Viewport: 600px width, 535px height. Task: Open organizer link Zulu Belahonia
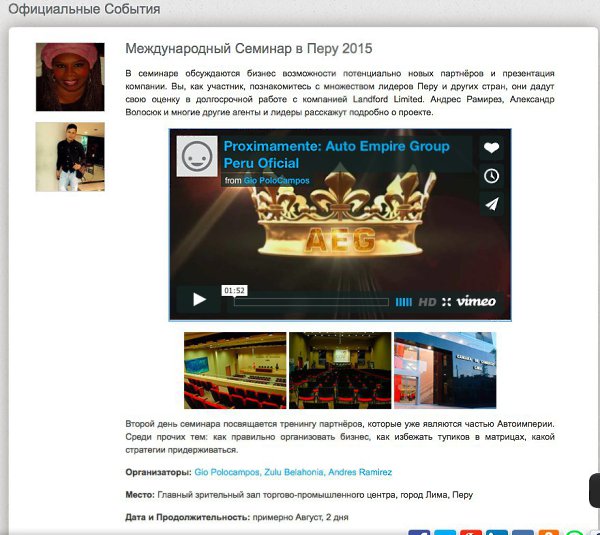294,472
